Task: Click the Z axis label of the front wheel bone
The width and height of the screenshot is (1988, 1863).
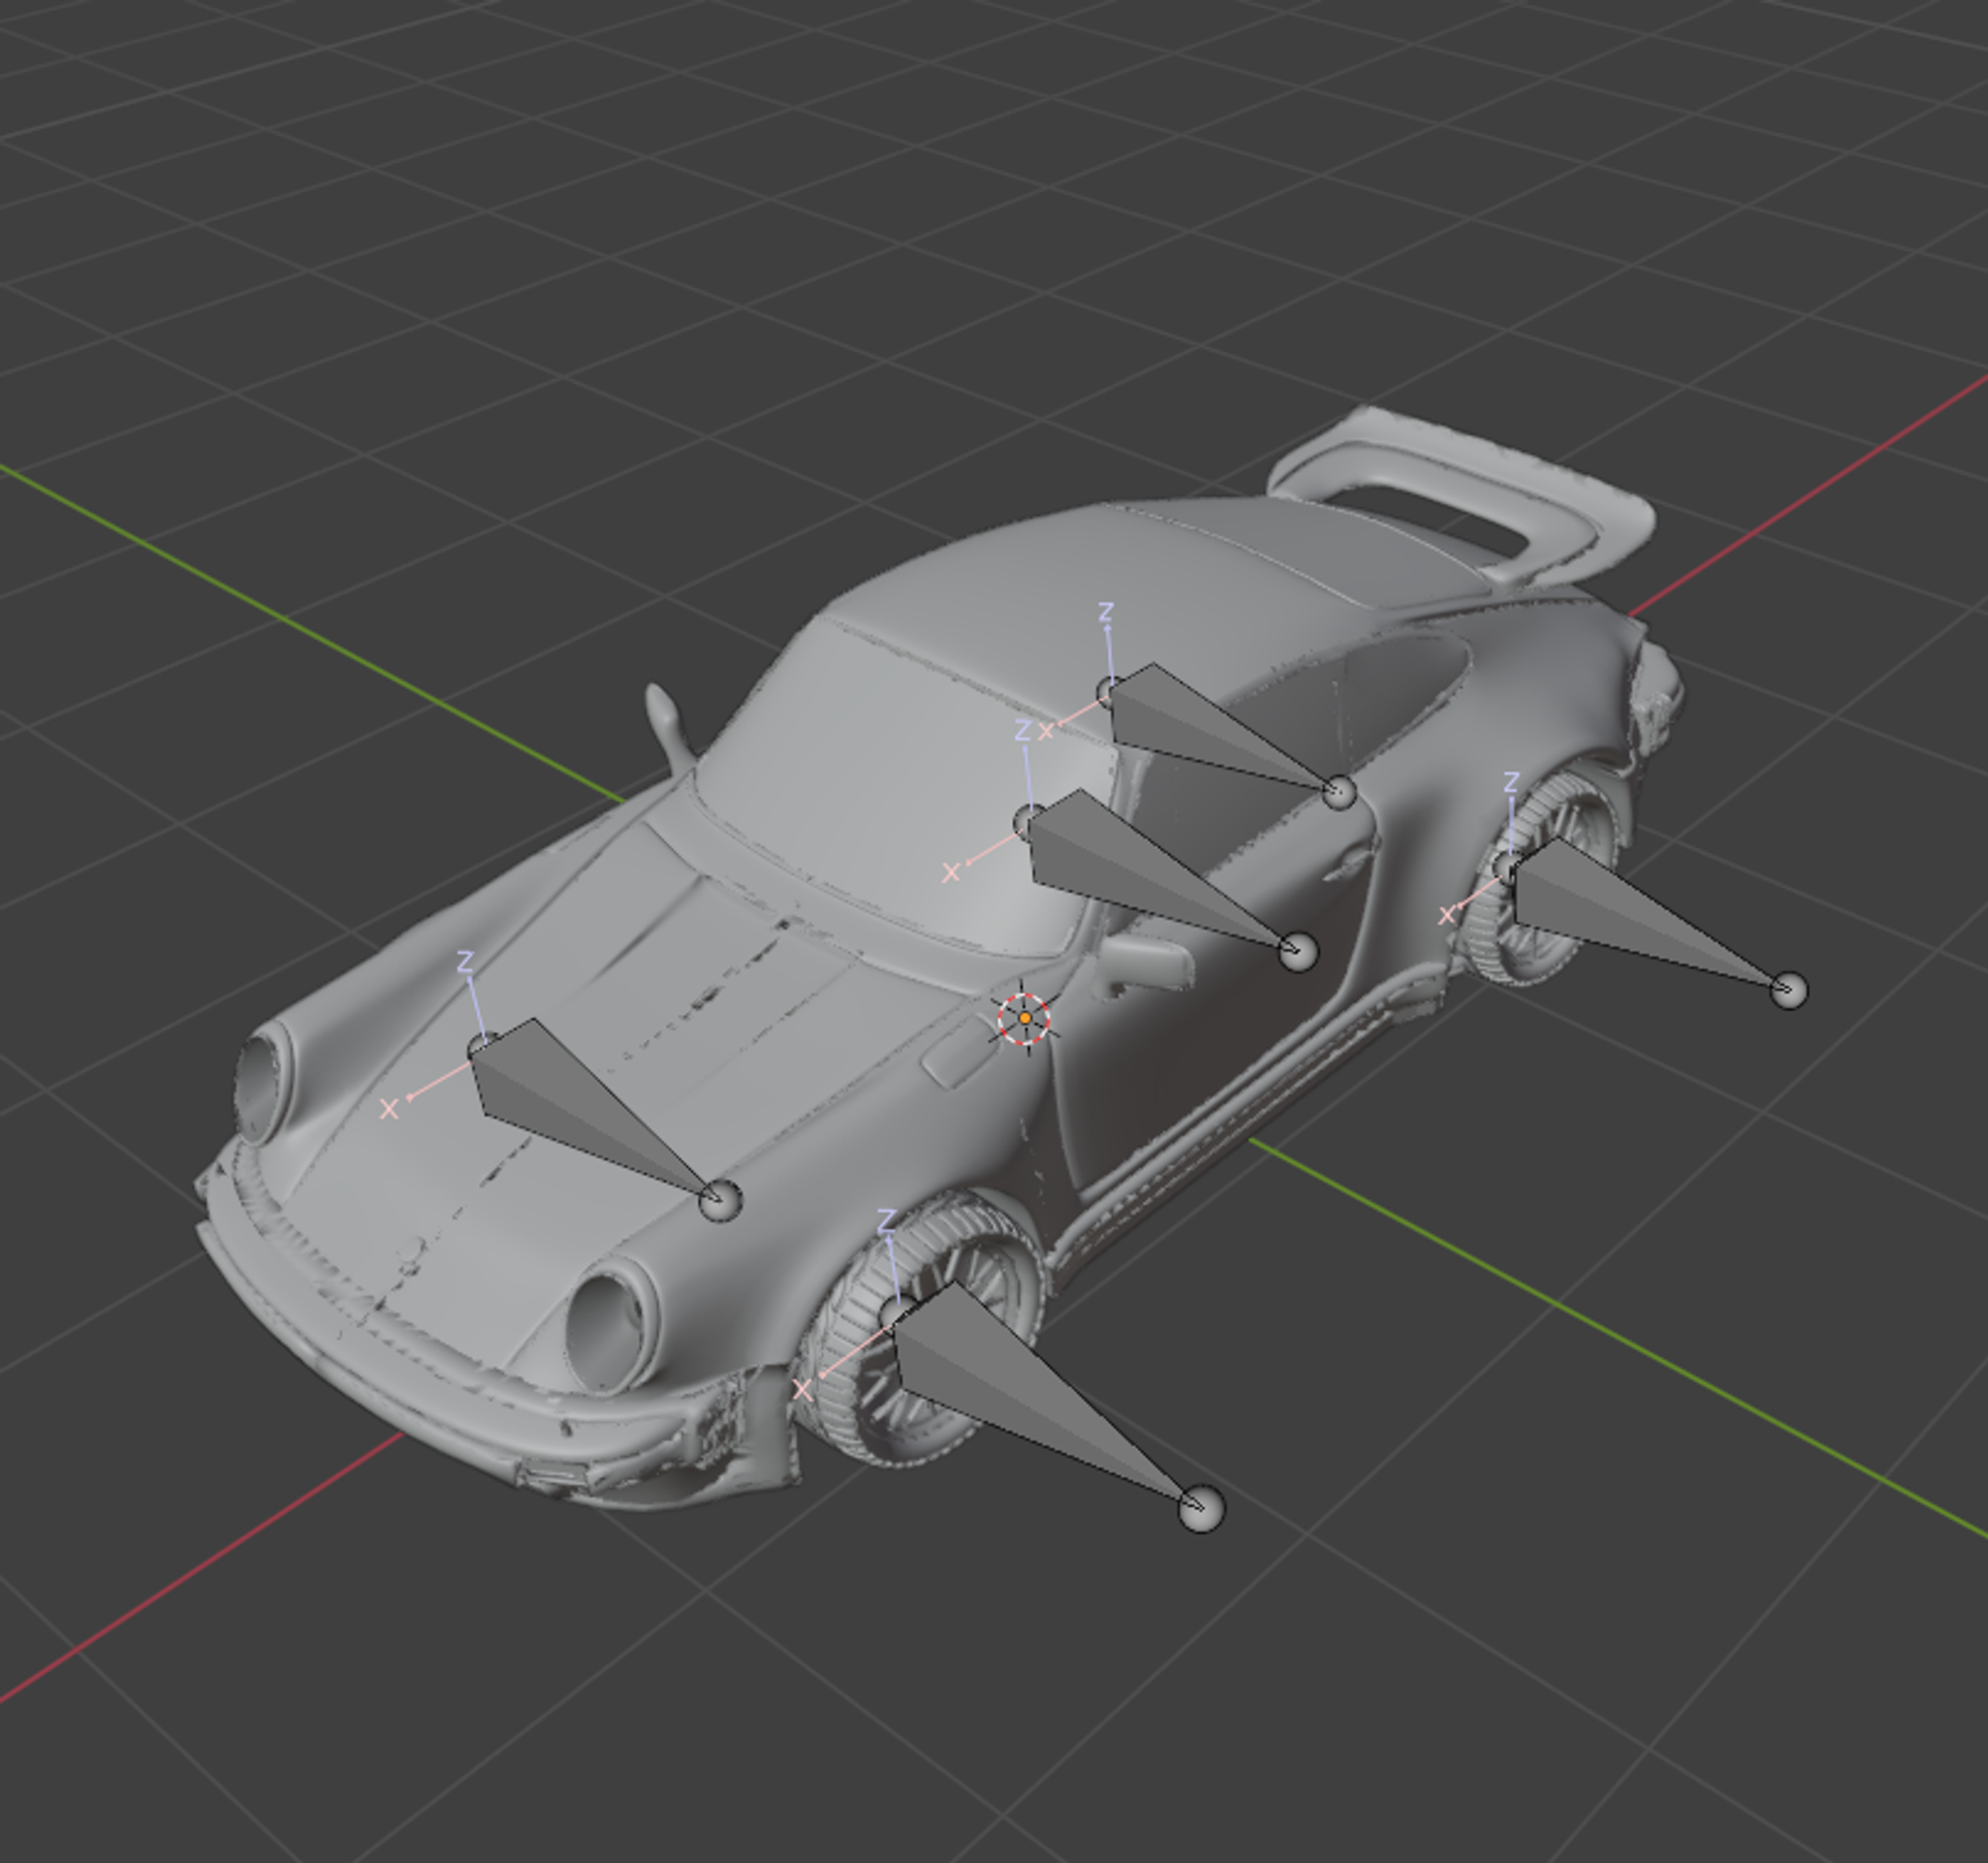Action: (886, 1220)
